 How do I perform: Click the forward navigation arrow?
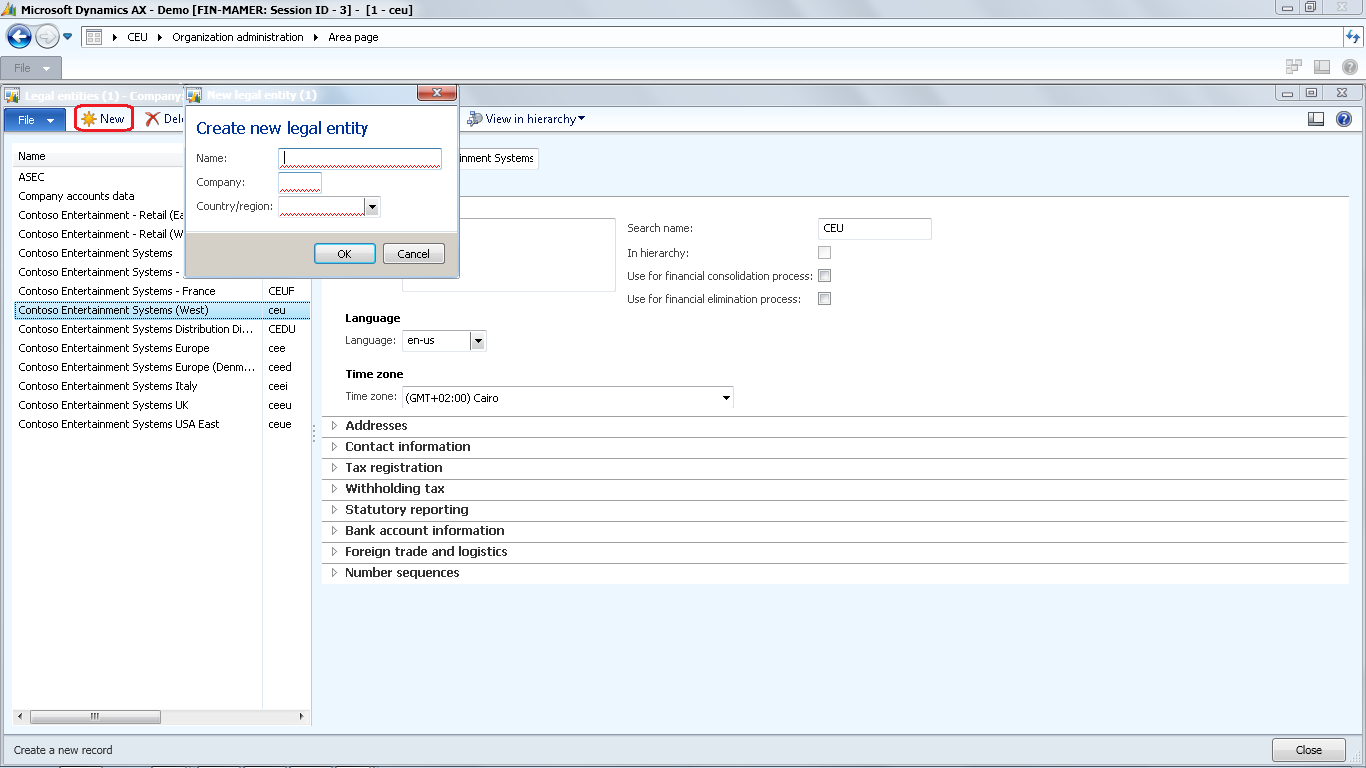47,38
